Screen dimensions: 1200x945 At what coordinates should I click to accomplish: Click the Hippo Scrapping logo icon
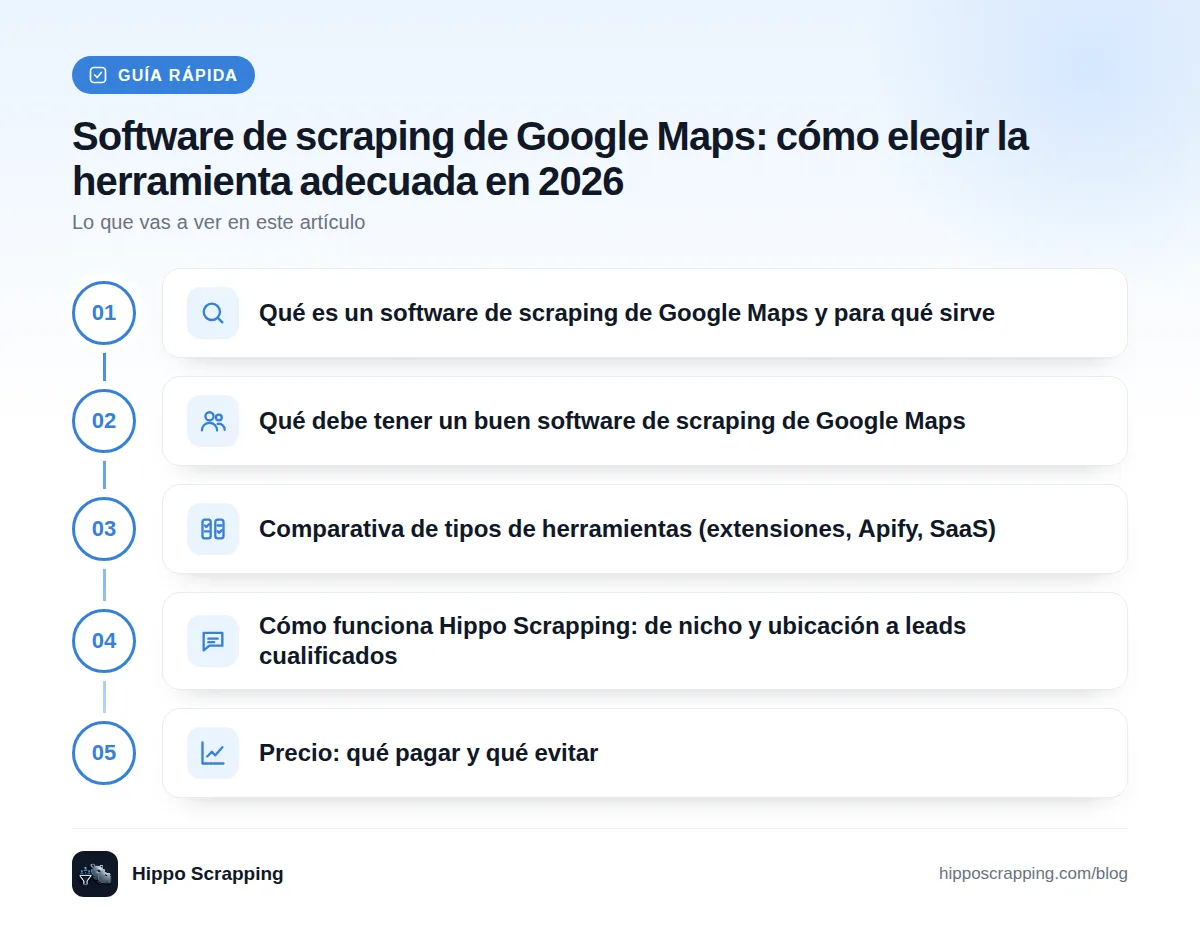[x=95, y=874]
